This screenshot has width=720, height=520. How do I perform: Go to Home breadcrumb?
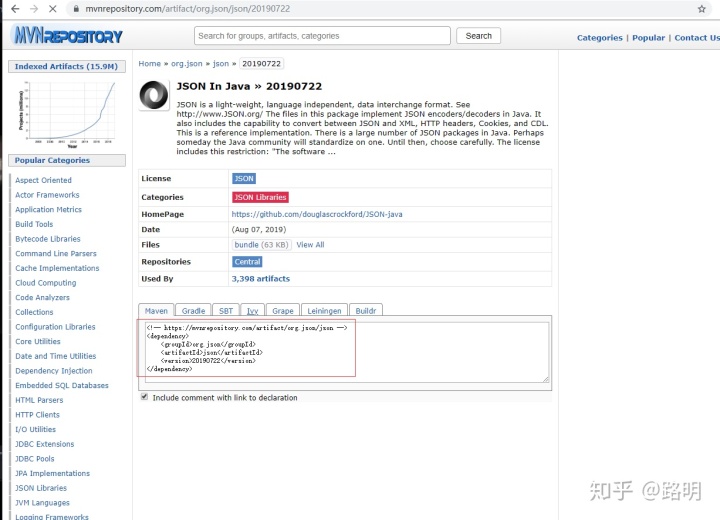(150, 63)
